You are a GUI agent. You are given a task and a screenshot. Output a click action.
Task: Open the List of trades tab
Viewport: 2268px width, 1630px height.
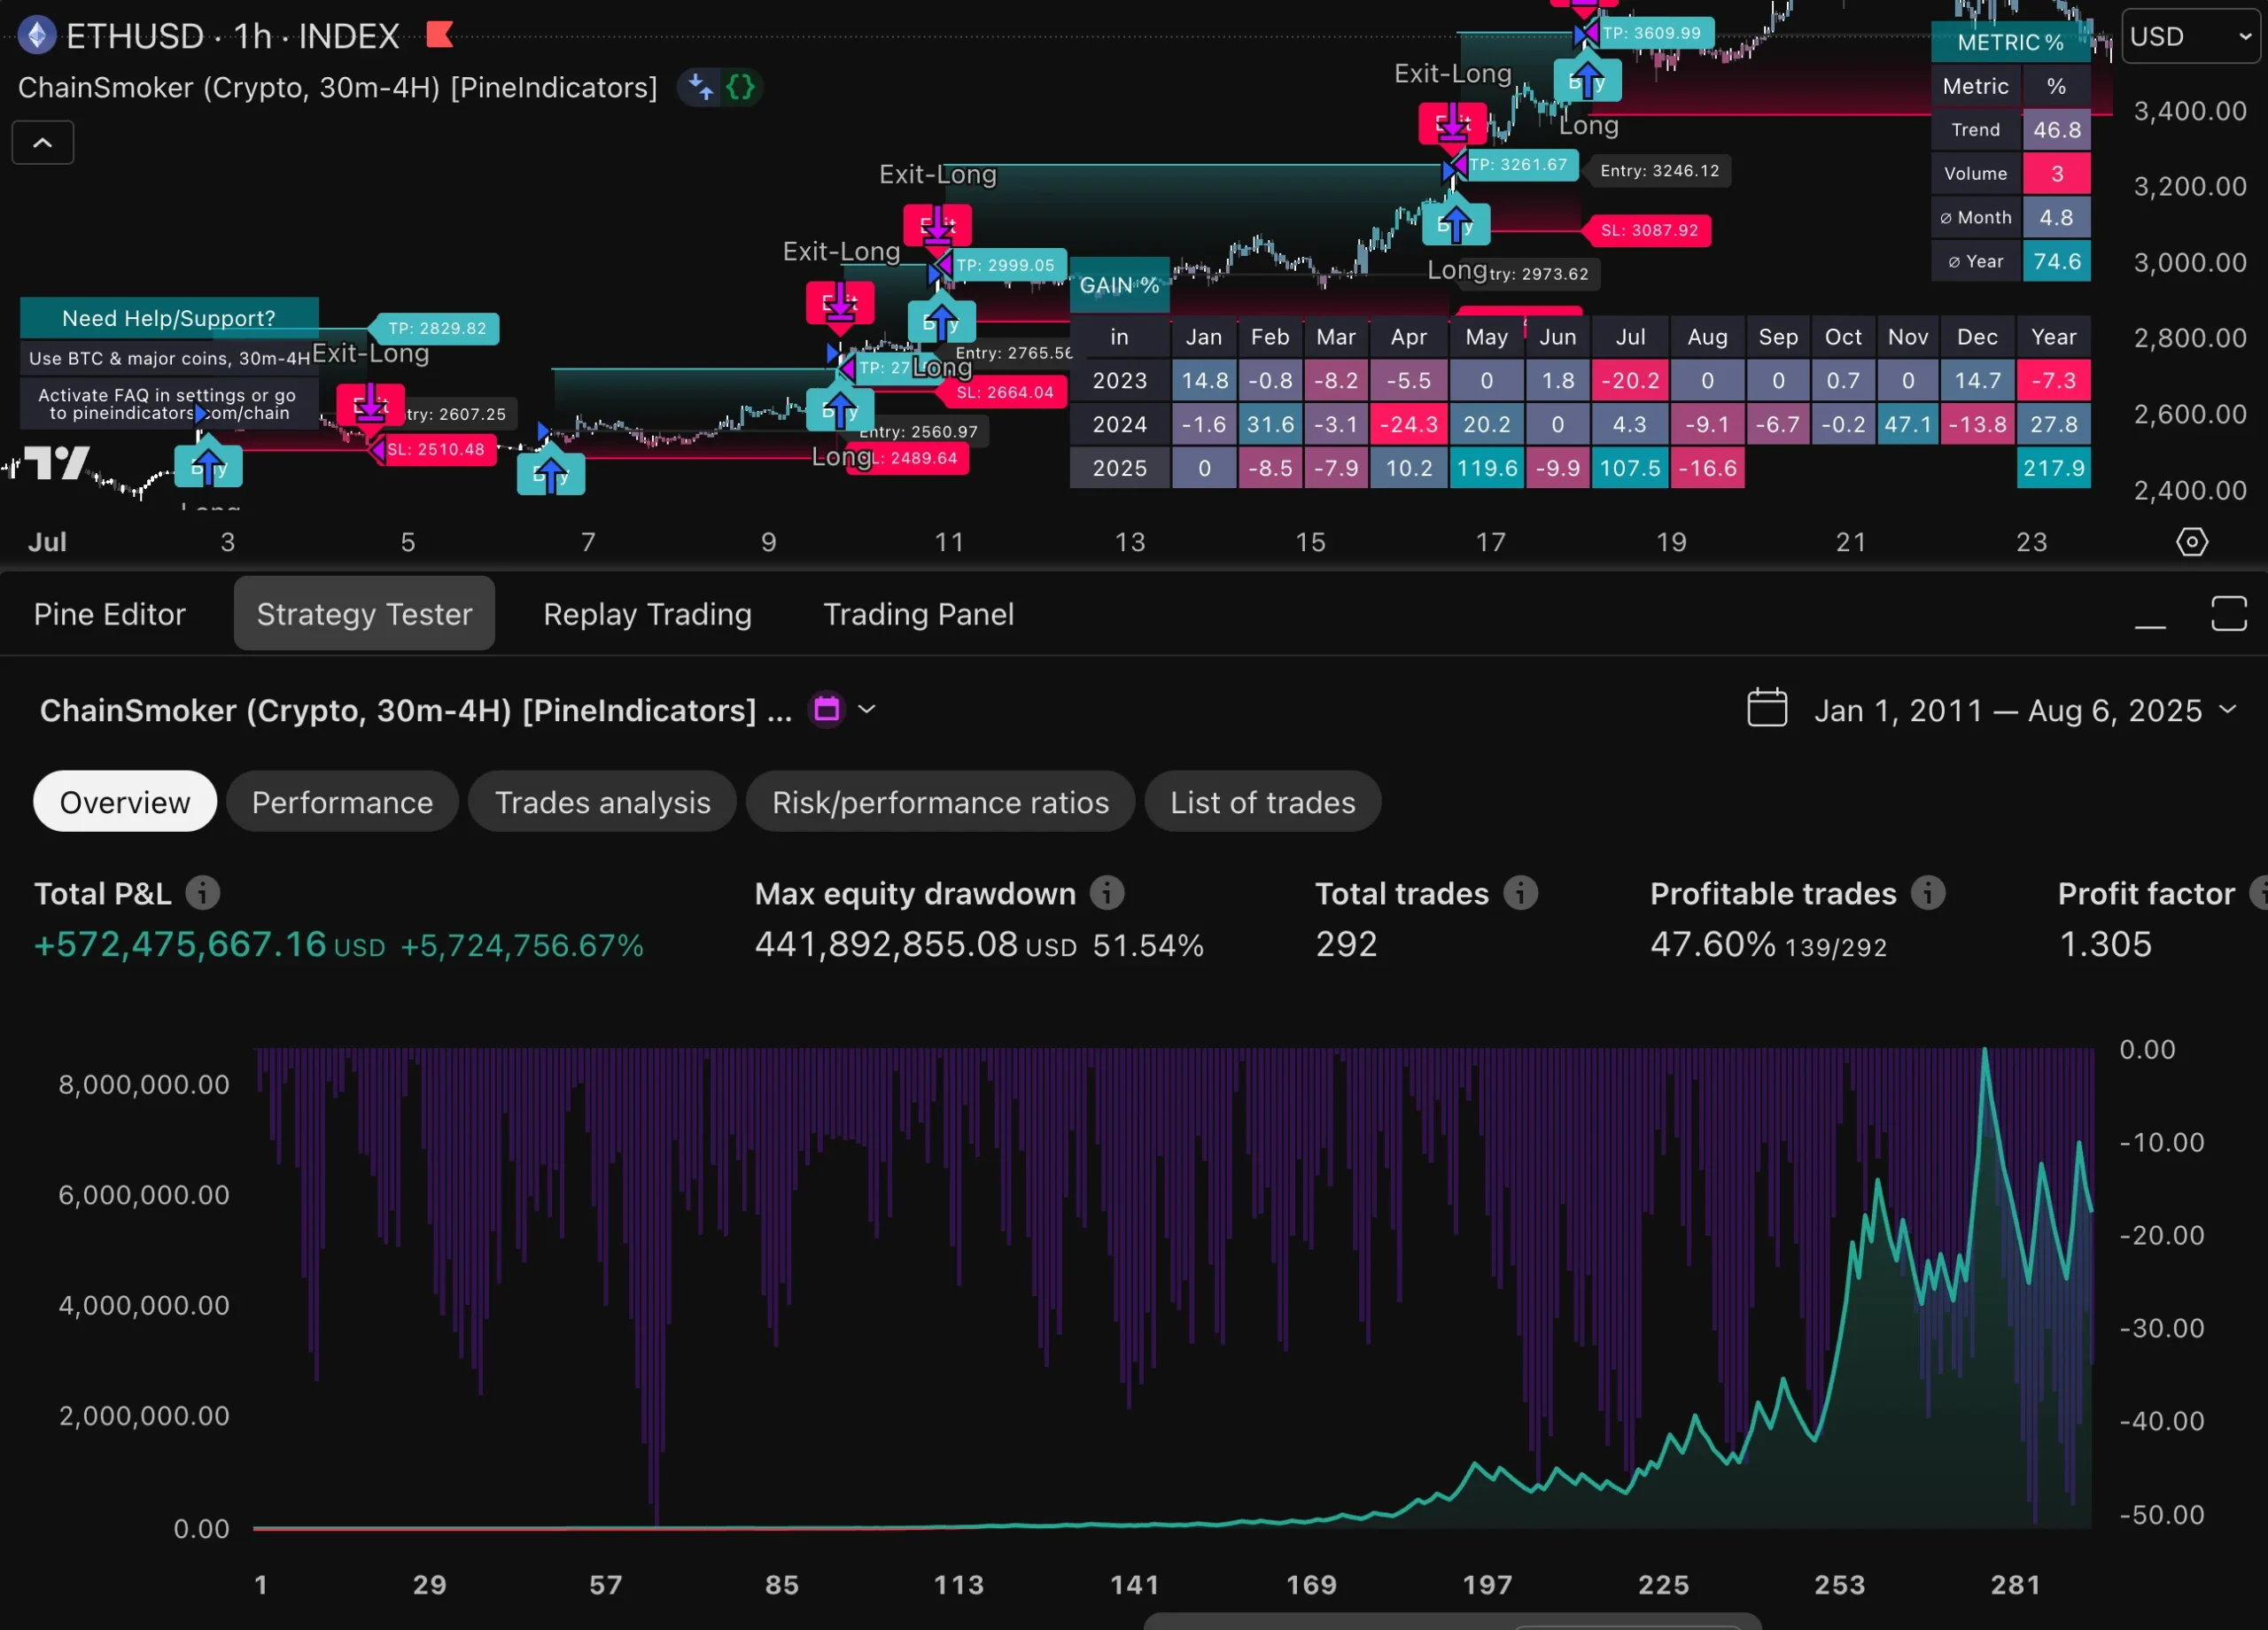click(1262, 801)
